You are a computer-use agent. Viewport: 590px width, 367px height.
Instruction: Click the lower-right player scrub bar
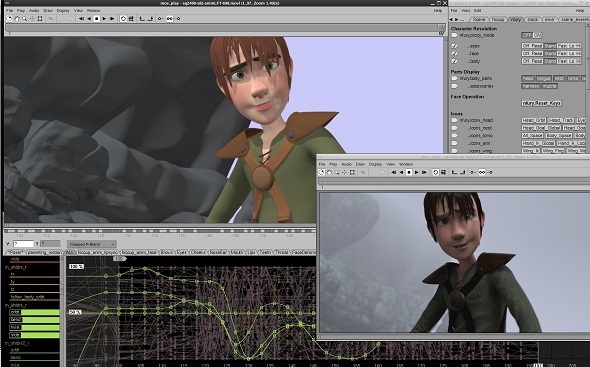454,182
